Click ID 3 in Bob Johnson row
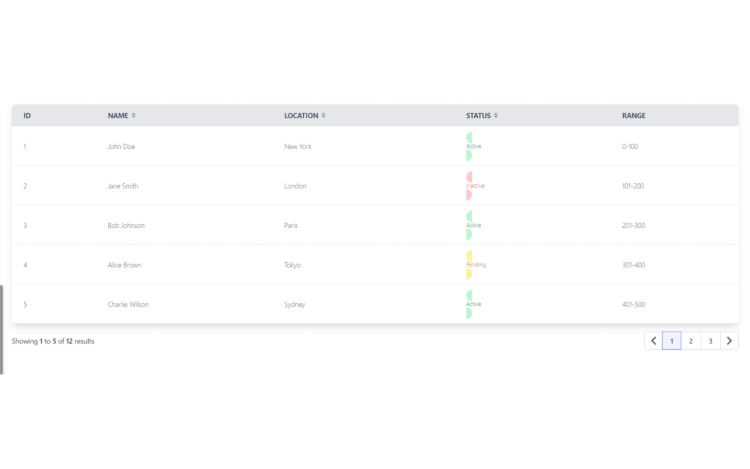750x469 pixels. (x=25, y=225)
